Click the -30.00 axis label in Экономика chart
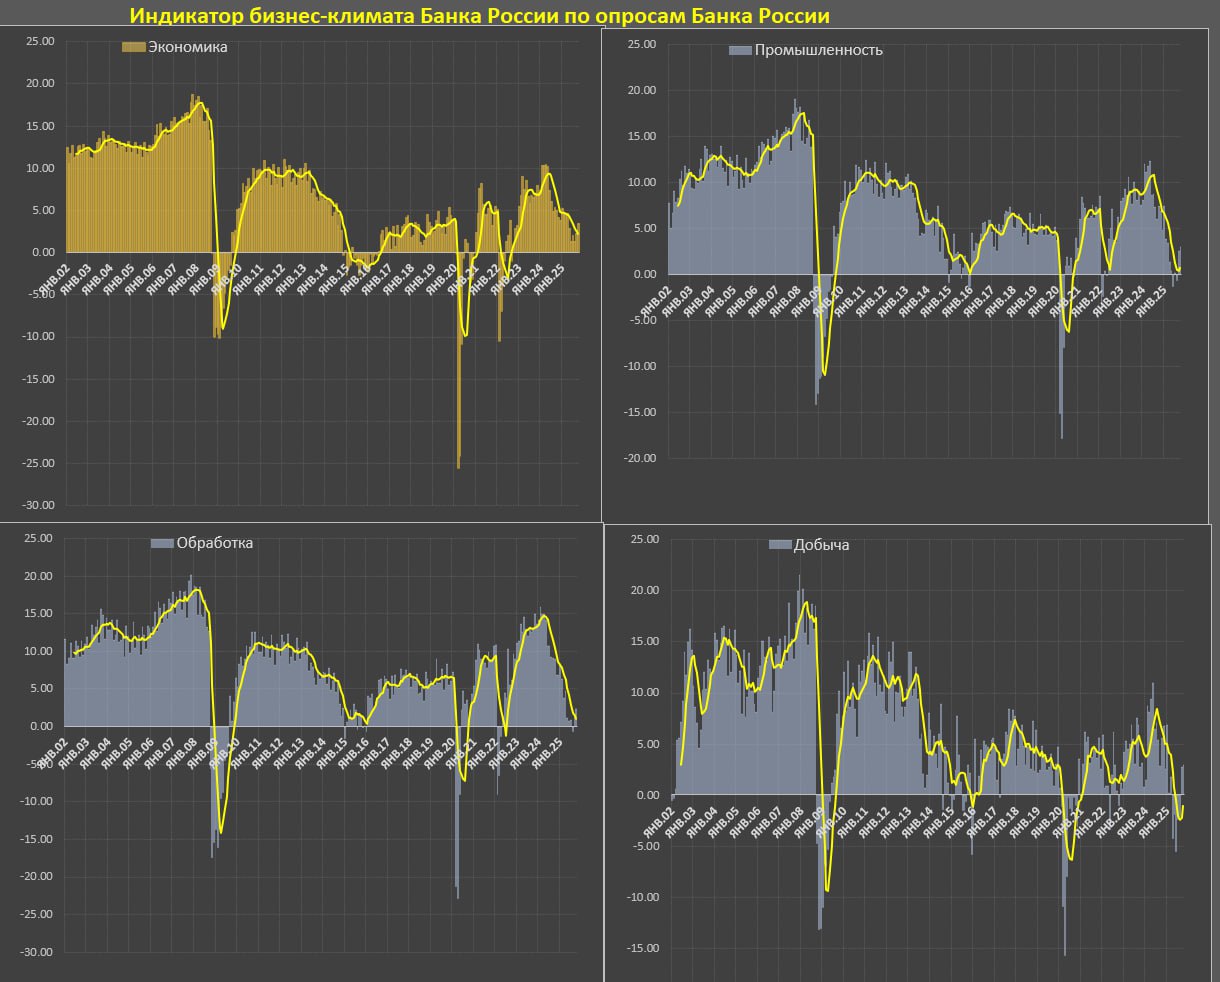This screenshot has width=1220, height=982. coord(40,505)
